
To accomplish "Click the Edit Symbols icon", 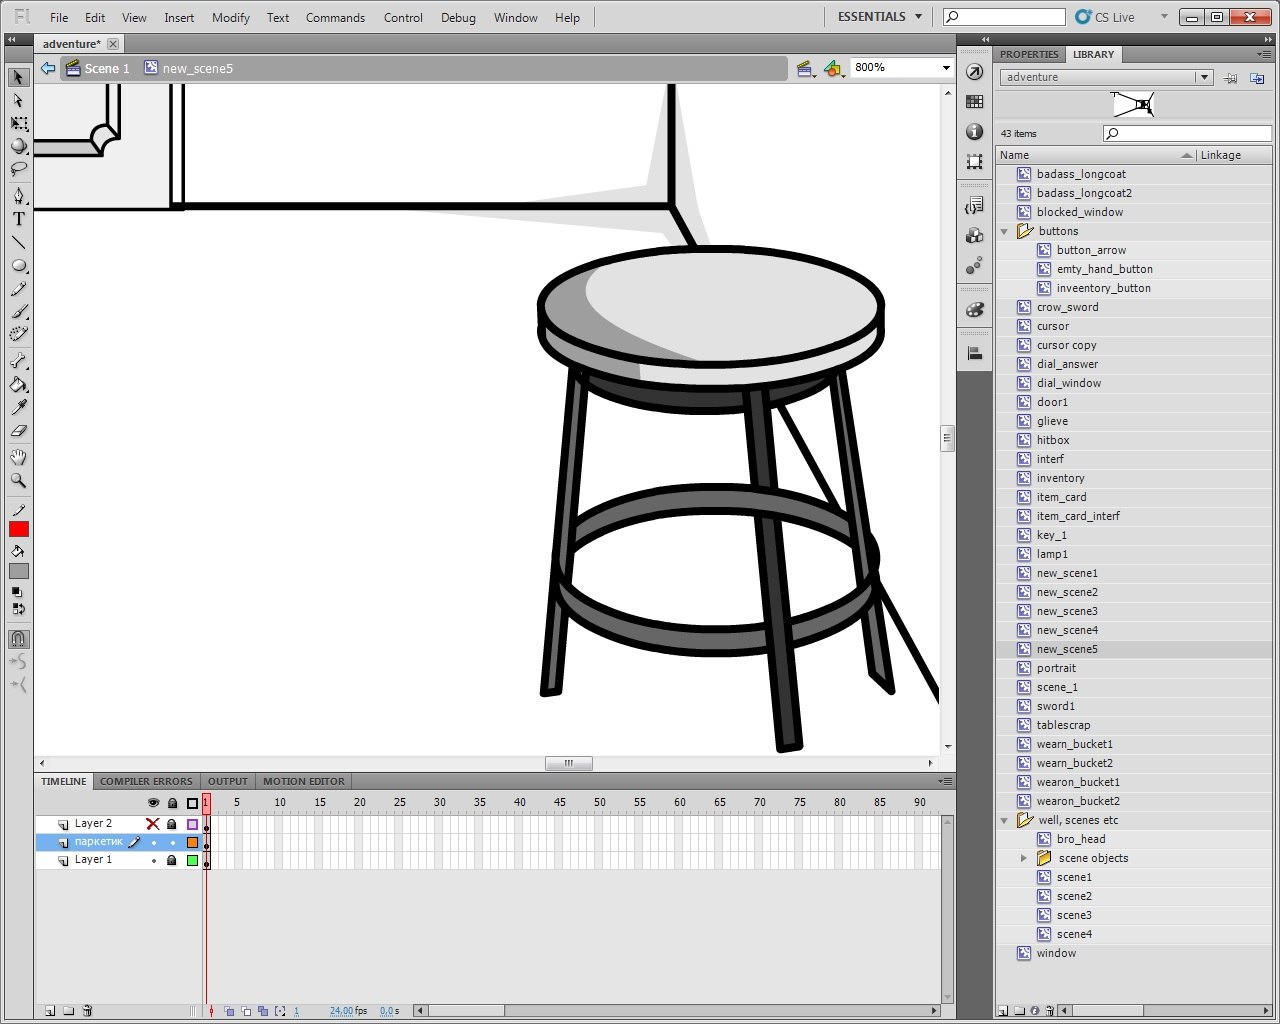I will pos(833,68).
